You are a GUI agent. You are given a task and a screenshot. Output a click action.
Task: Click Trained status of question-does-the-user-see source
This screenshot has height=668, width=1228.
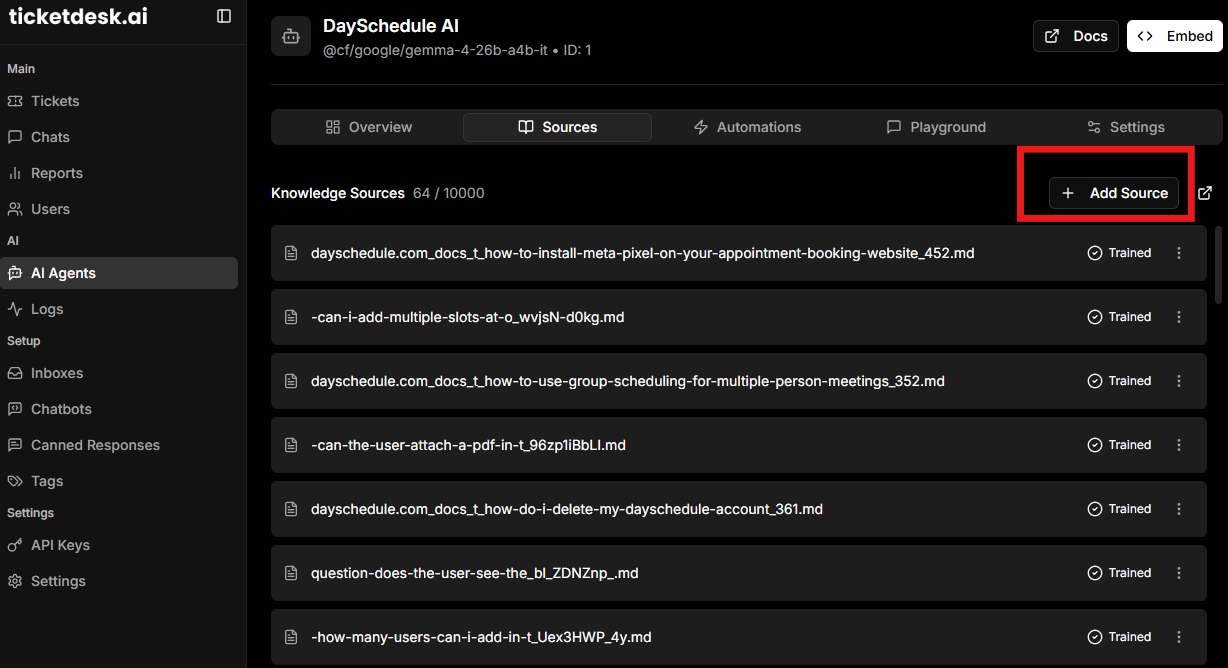click(x=1119, y=573)
